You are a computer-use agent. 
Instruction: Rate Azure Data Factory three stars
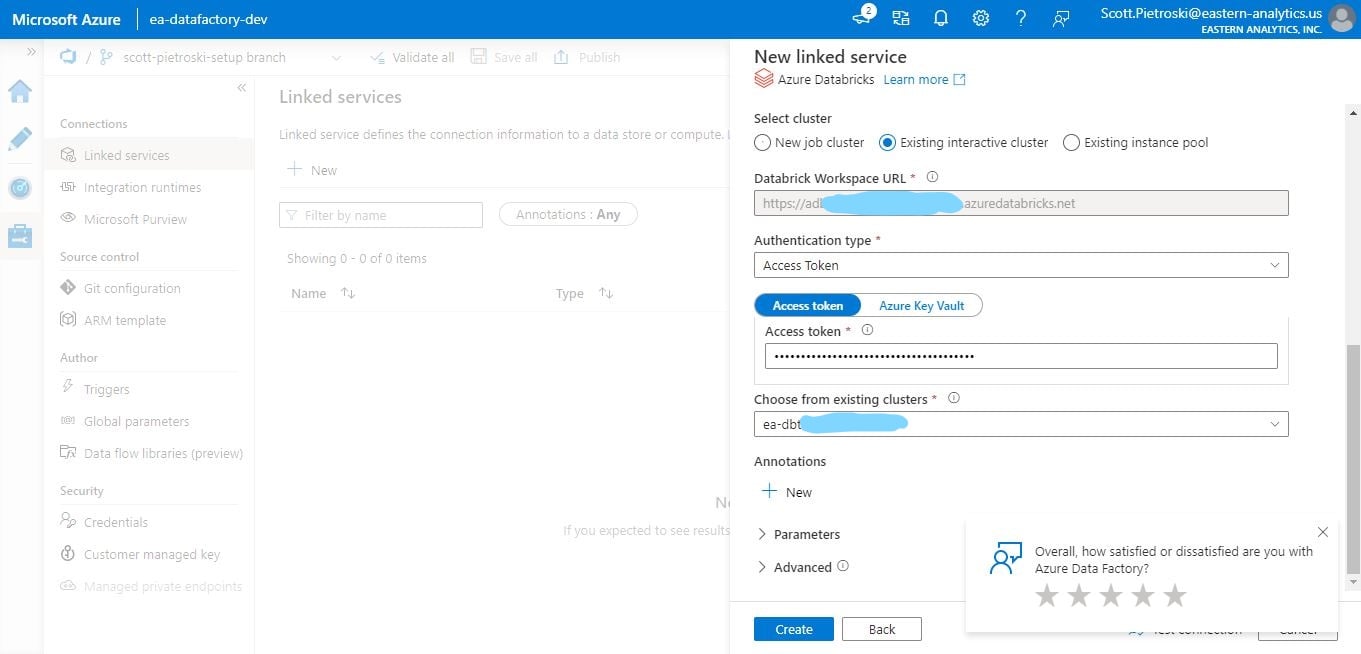coord(1111,597)
